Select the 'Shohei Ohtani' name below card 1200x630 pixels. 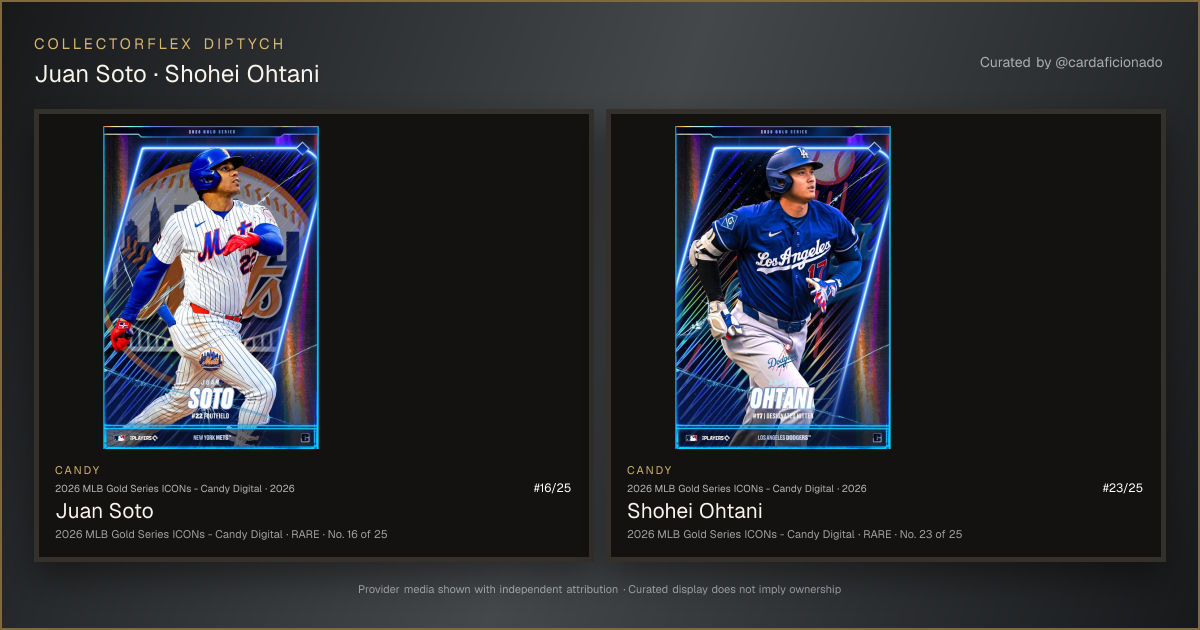pyautogui.click(x=695, y=511)
